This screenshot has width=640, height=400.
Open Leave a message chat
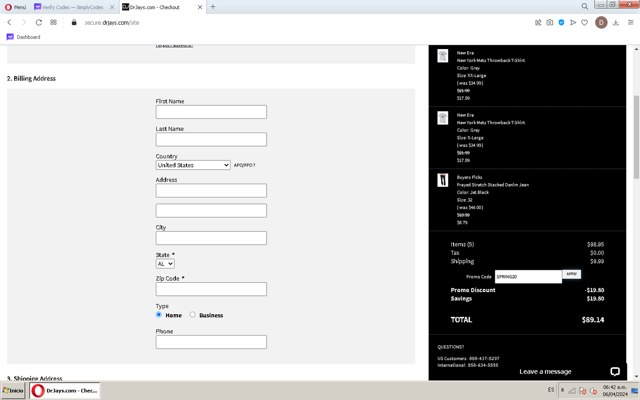(545, 371)
